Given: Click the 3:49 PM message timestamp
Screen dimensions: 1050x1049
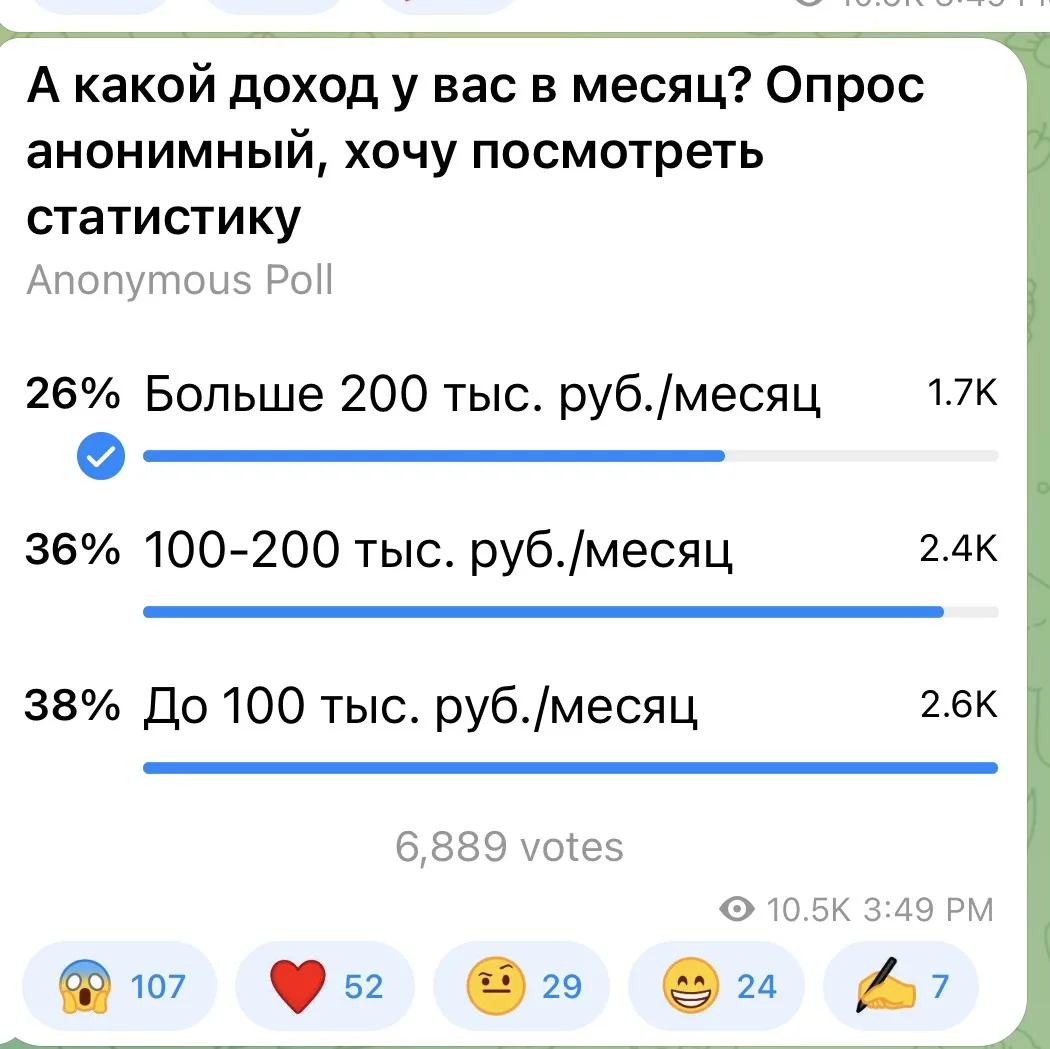Looking at the screenshot, I should (928, 910).
